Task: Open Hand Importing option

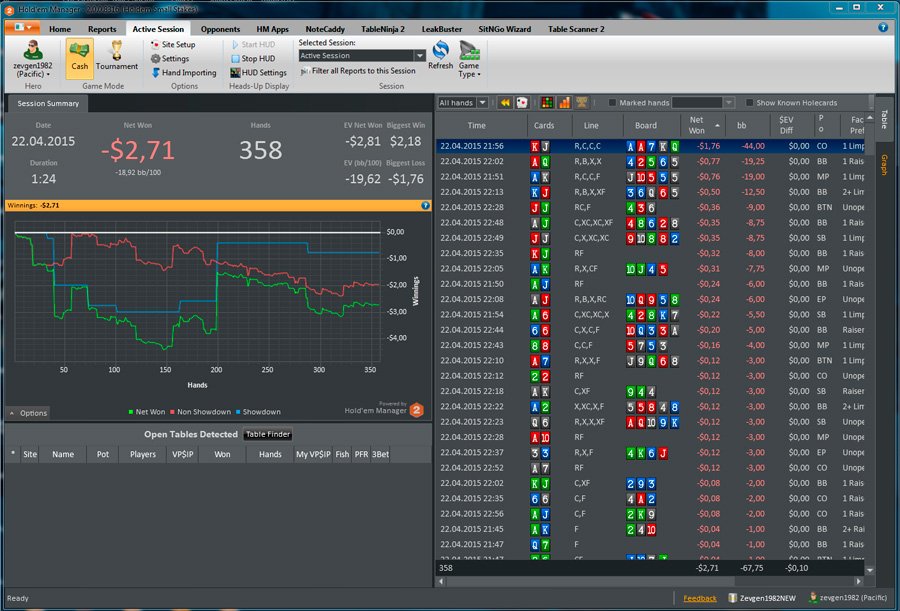Action: pyautogui.click(x=184, y=73)
